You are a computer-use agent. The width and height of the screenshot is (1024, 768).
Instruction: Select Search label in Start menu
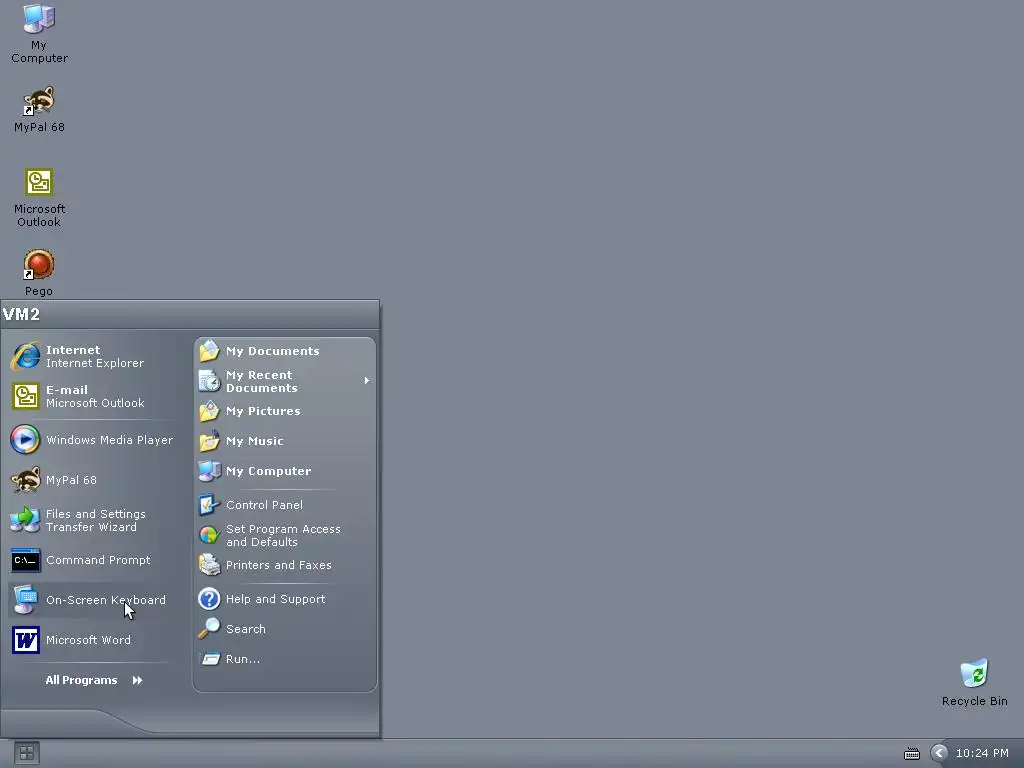(x=246, y=629)
